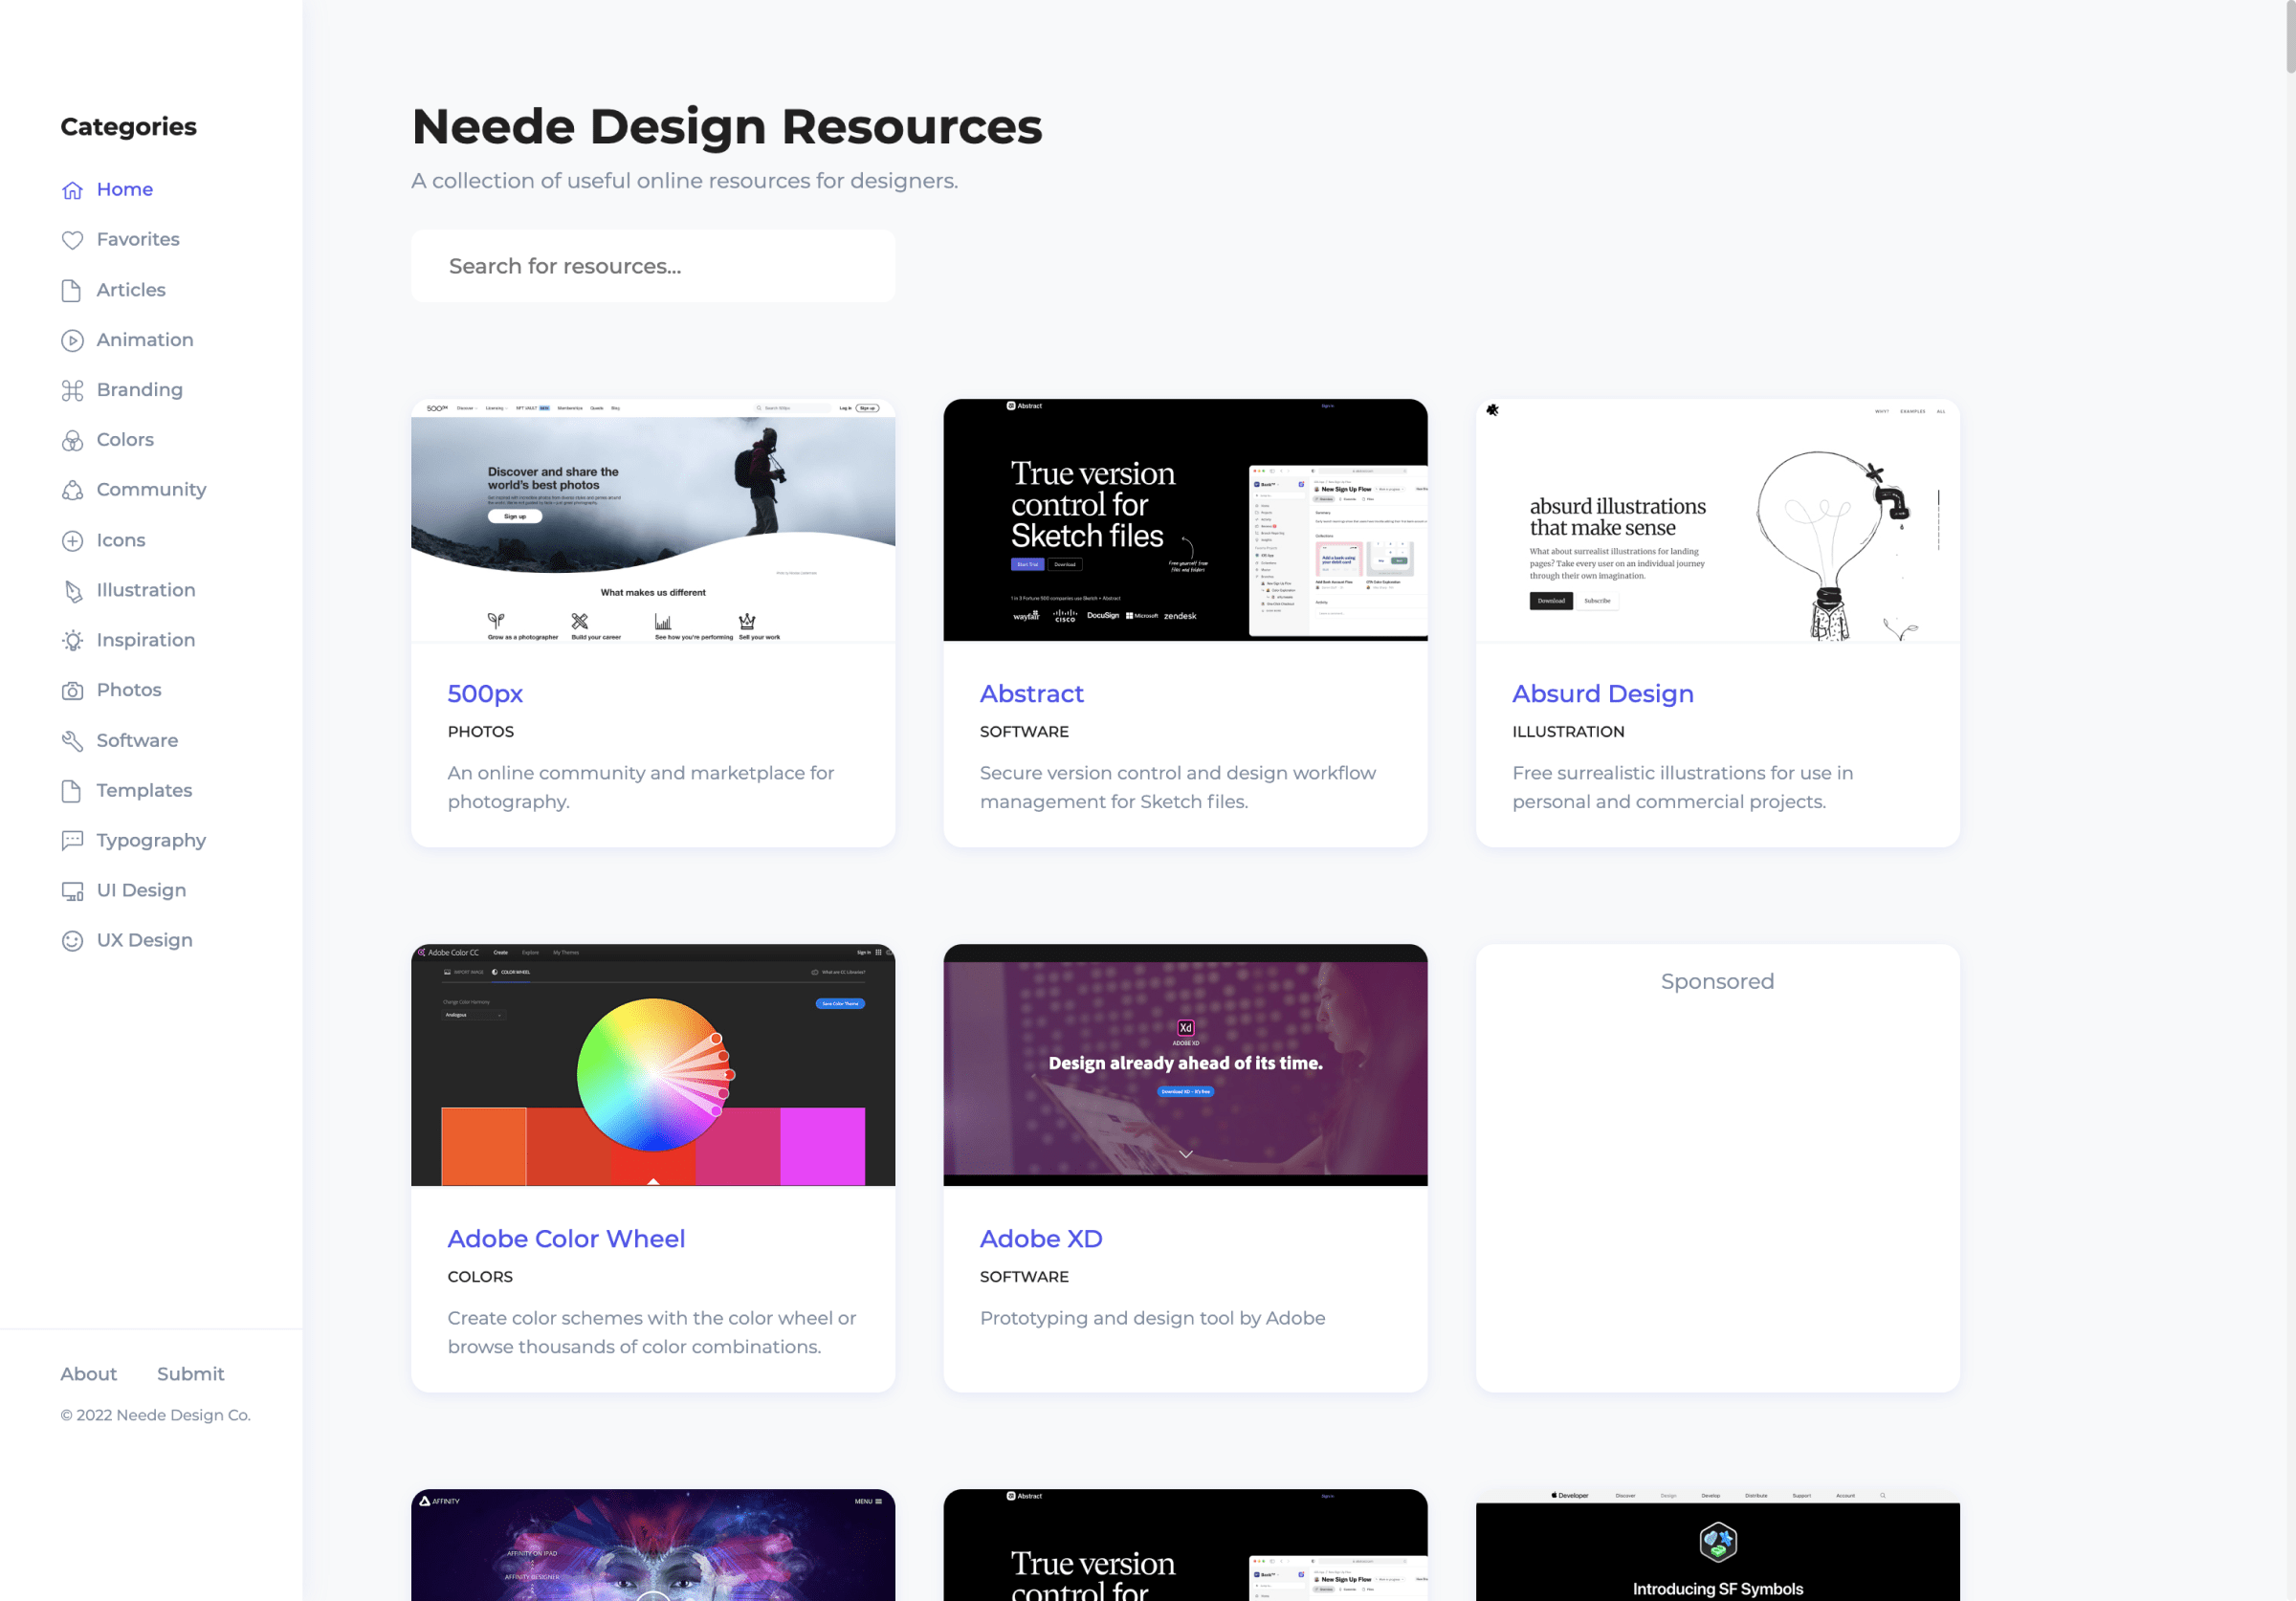
Task: Click the Animation play-circle icon
Action: [72, 340]
